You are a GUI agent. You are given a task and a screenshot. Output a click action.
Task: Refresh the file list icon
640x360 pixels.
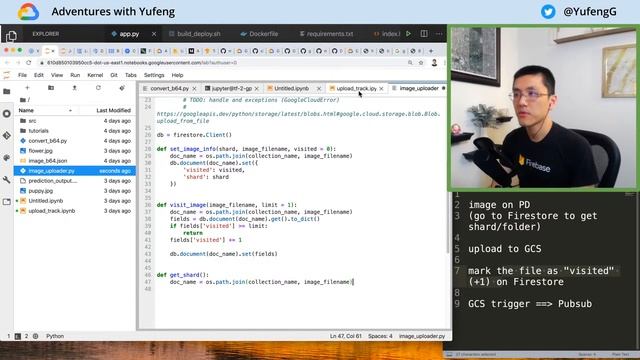[98, 88]
